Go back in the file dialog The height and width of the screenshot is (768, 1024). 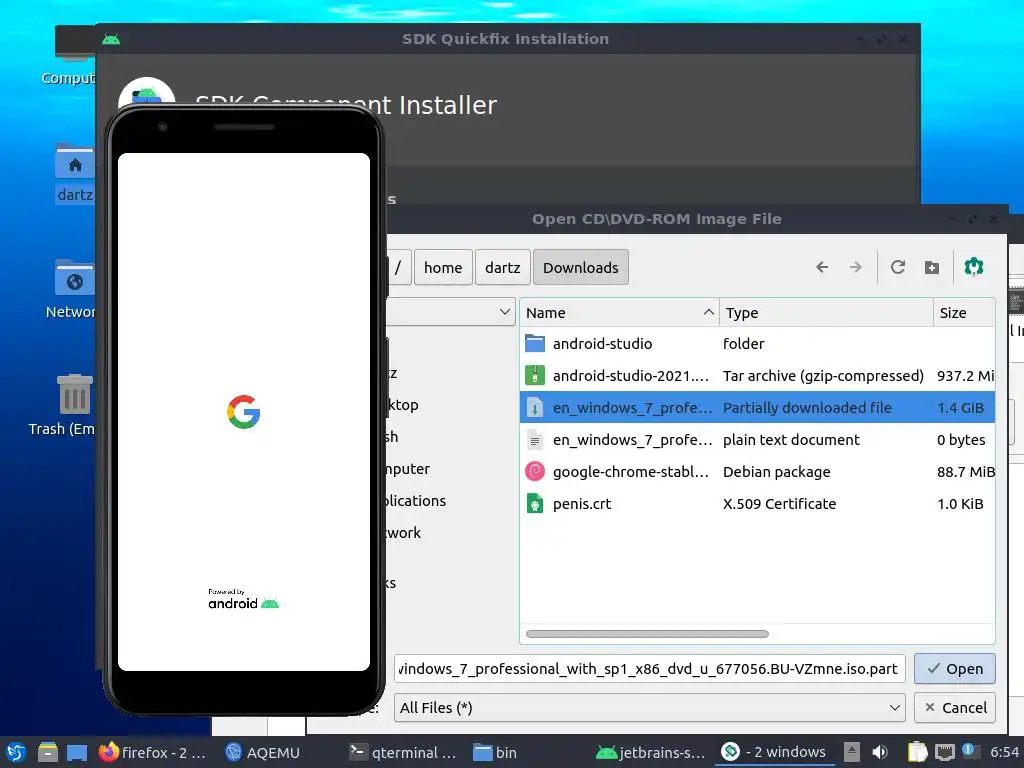[x=822, y=267]
